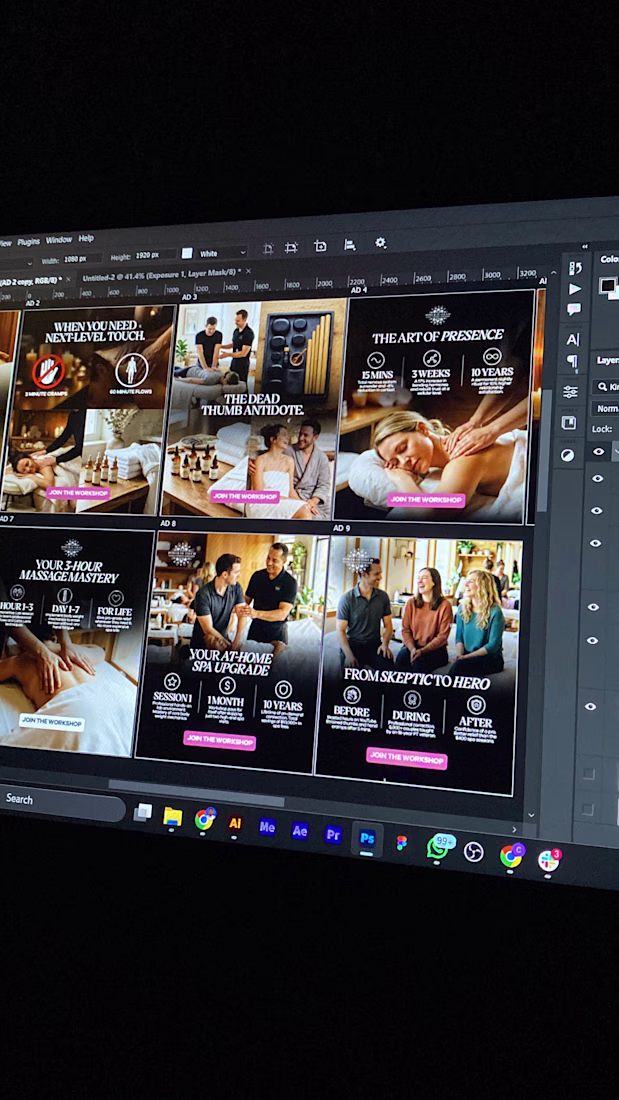The height and width of the screenshot is (1100, 619).
Task: Open Adobe Media Encoder from the taskbar
Action: (267, 827)
